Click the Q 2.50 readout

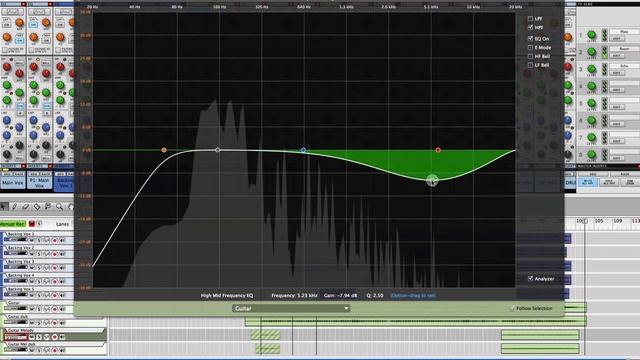tap(375, 295)
